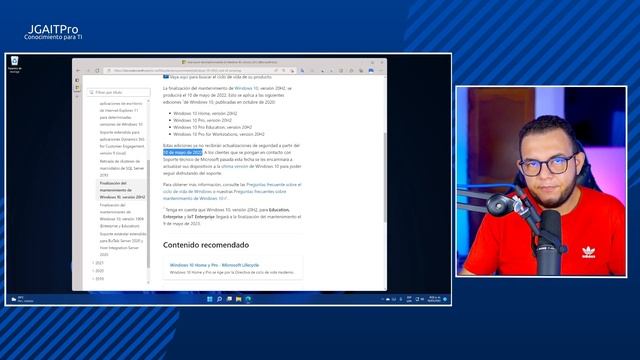Open File Explorer from the taskbar
Screen dimensions: 640x360
238,299
